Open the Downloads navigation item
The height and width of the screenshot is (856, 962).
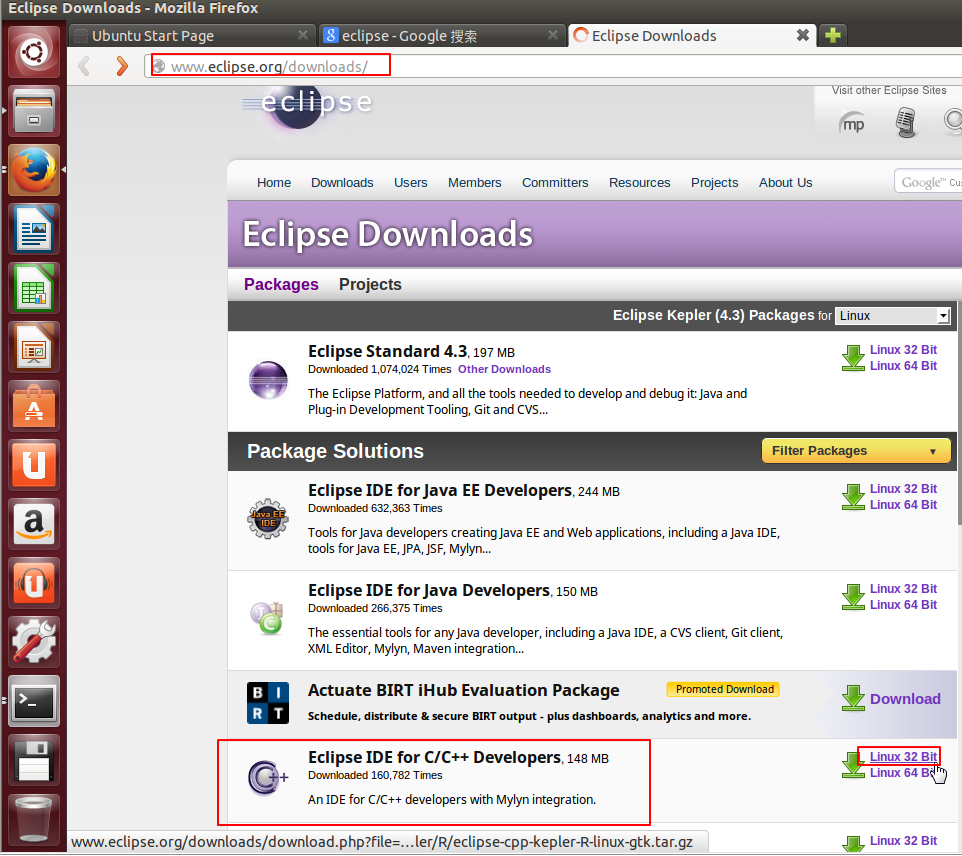pos(342,183)
